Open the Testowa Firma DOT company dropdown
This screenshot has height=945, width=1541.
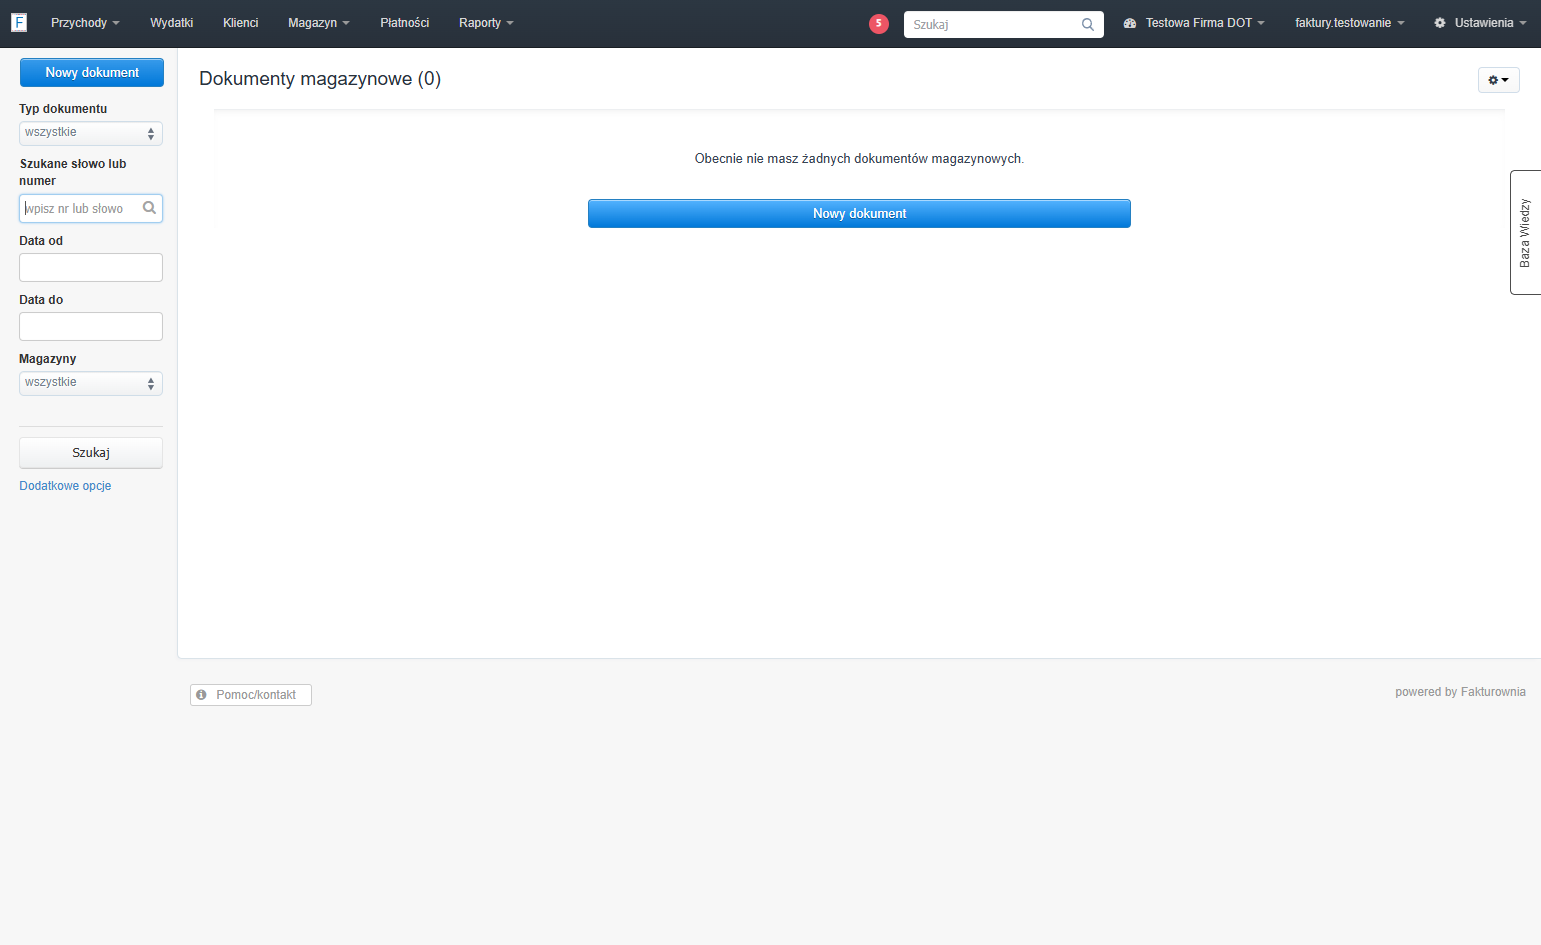coord(1194,23)
